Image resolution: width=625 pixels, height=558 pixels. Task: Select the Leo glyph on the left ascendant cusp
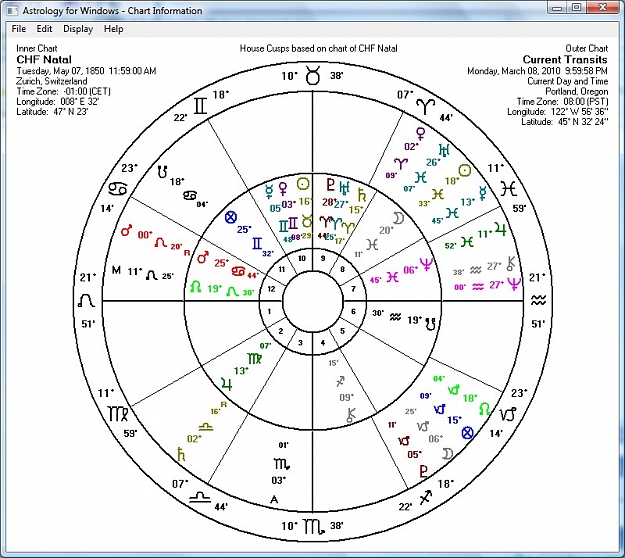pyautogui.click(x=86, y=301)
